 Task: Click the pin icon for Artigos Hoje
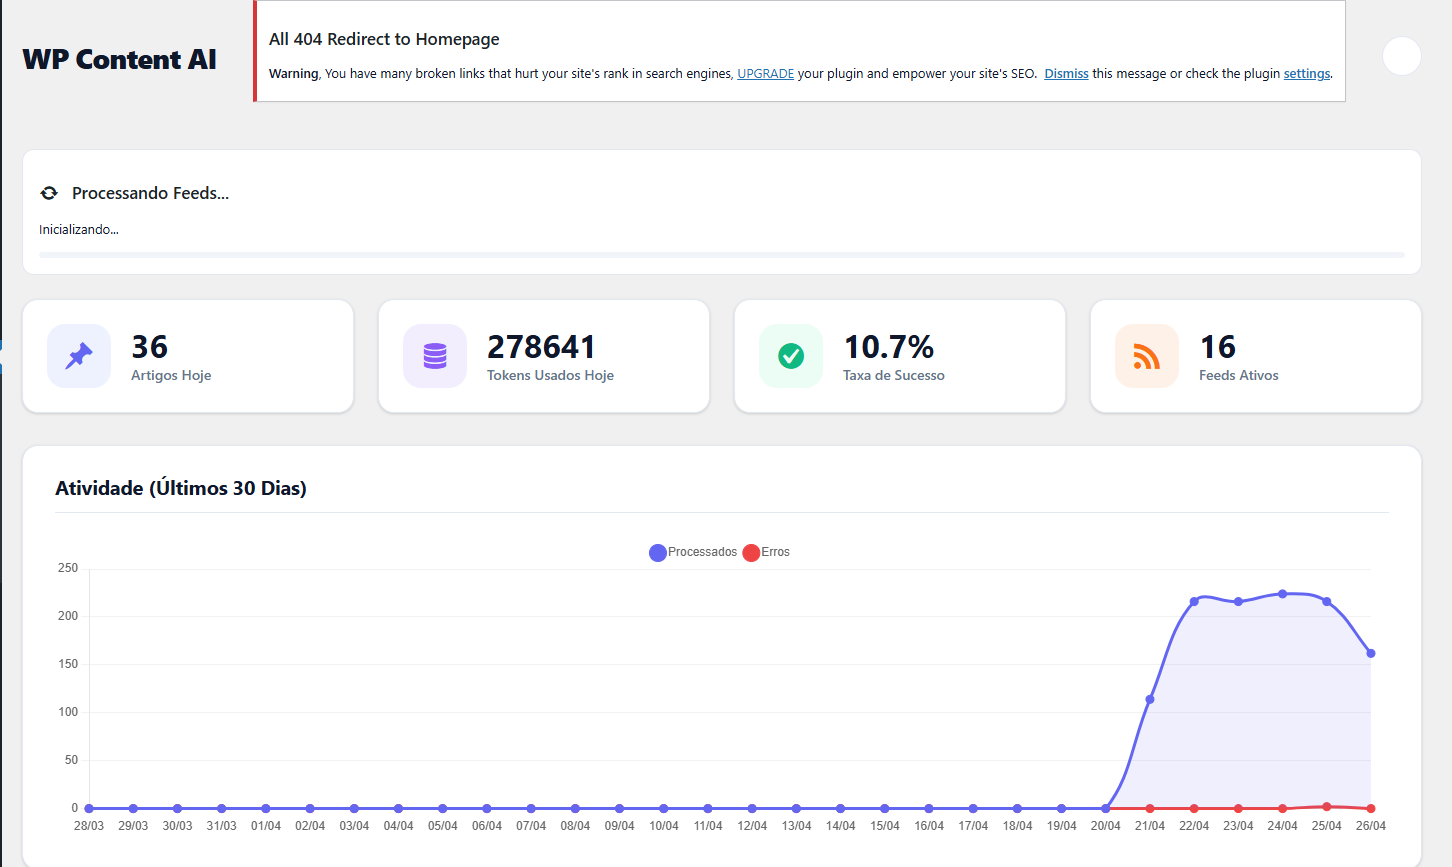79,356
